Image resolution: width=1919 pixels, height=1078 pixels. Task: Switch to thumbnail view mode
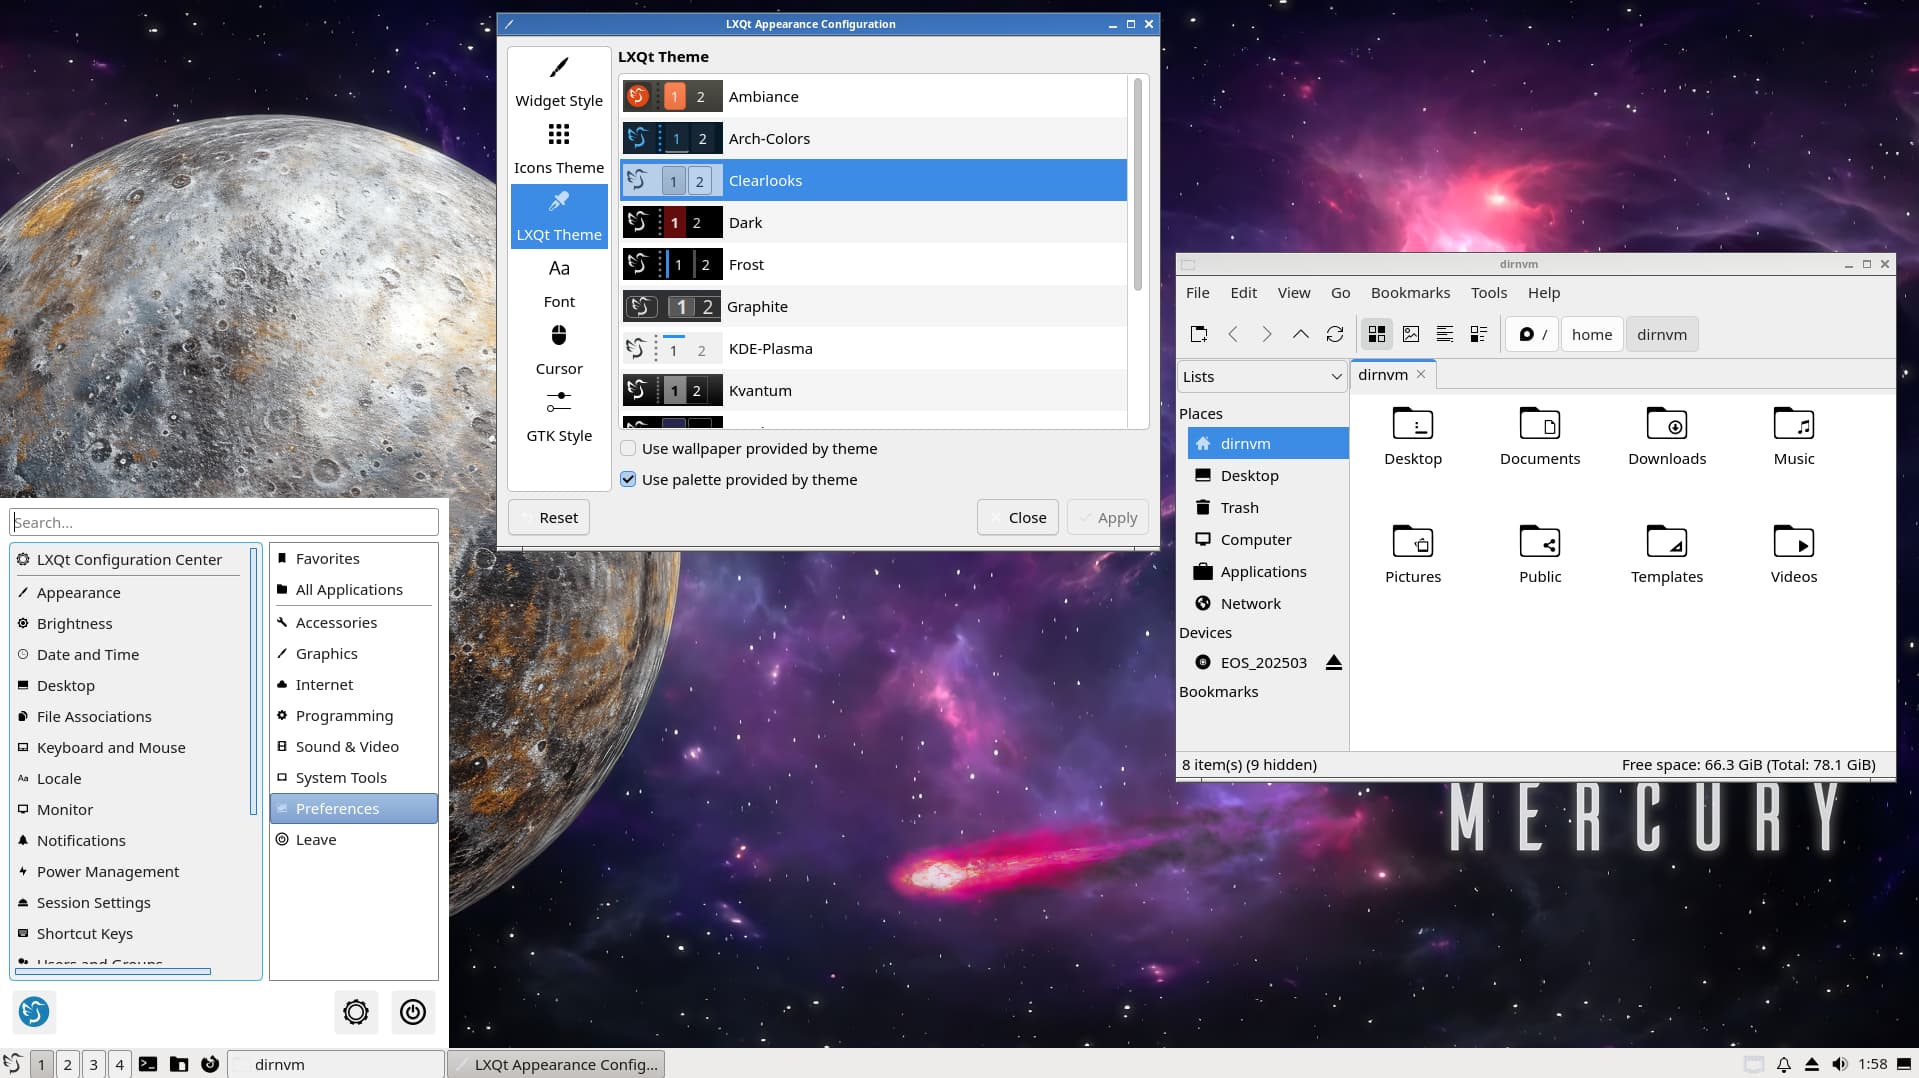coord(1411,334)
